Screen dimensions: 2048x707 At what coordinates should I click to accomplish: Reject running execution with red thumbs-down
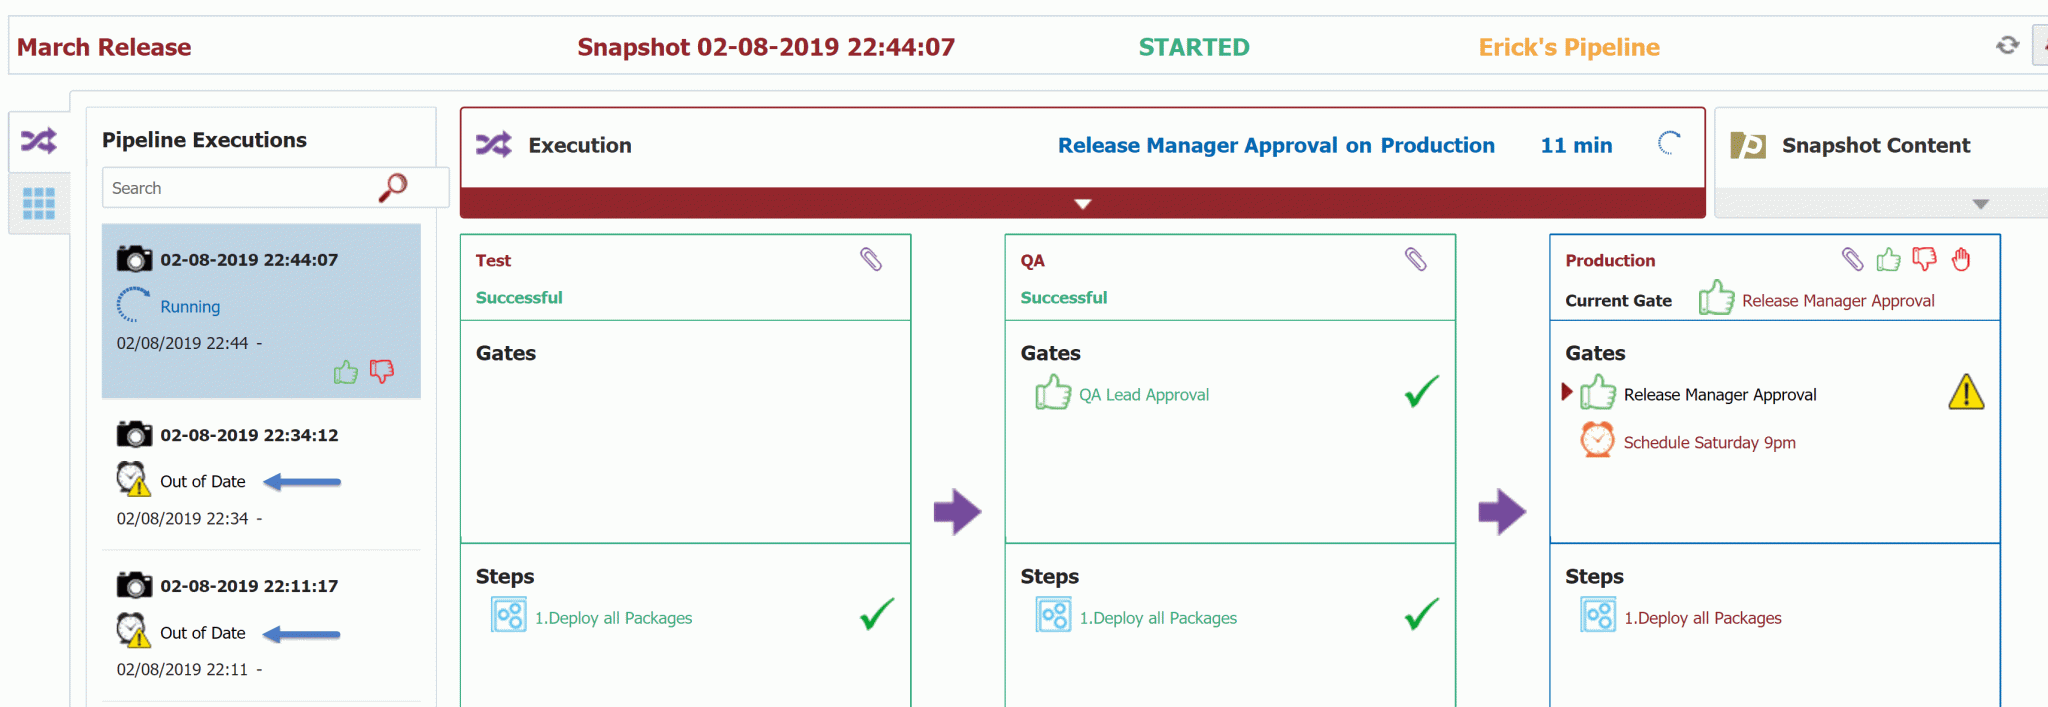coord(382,372)
